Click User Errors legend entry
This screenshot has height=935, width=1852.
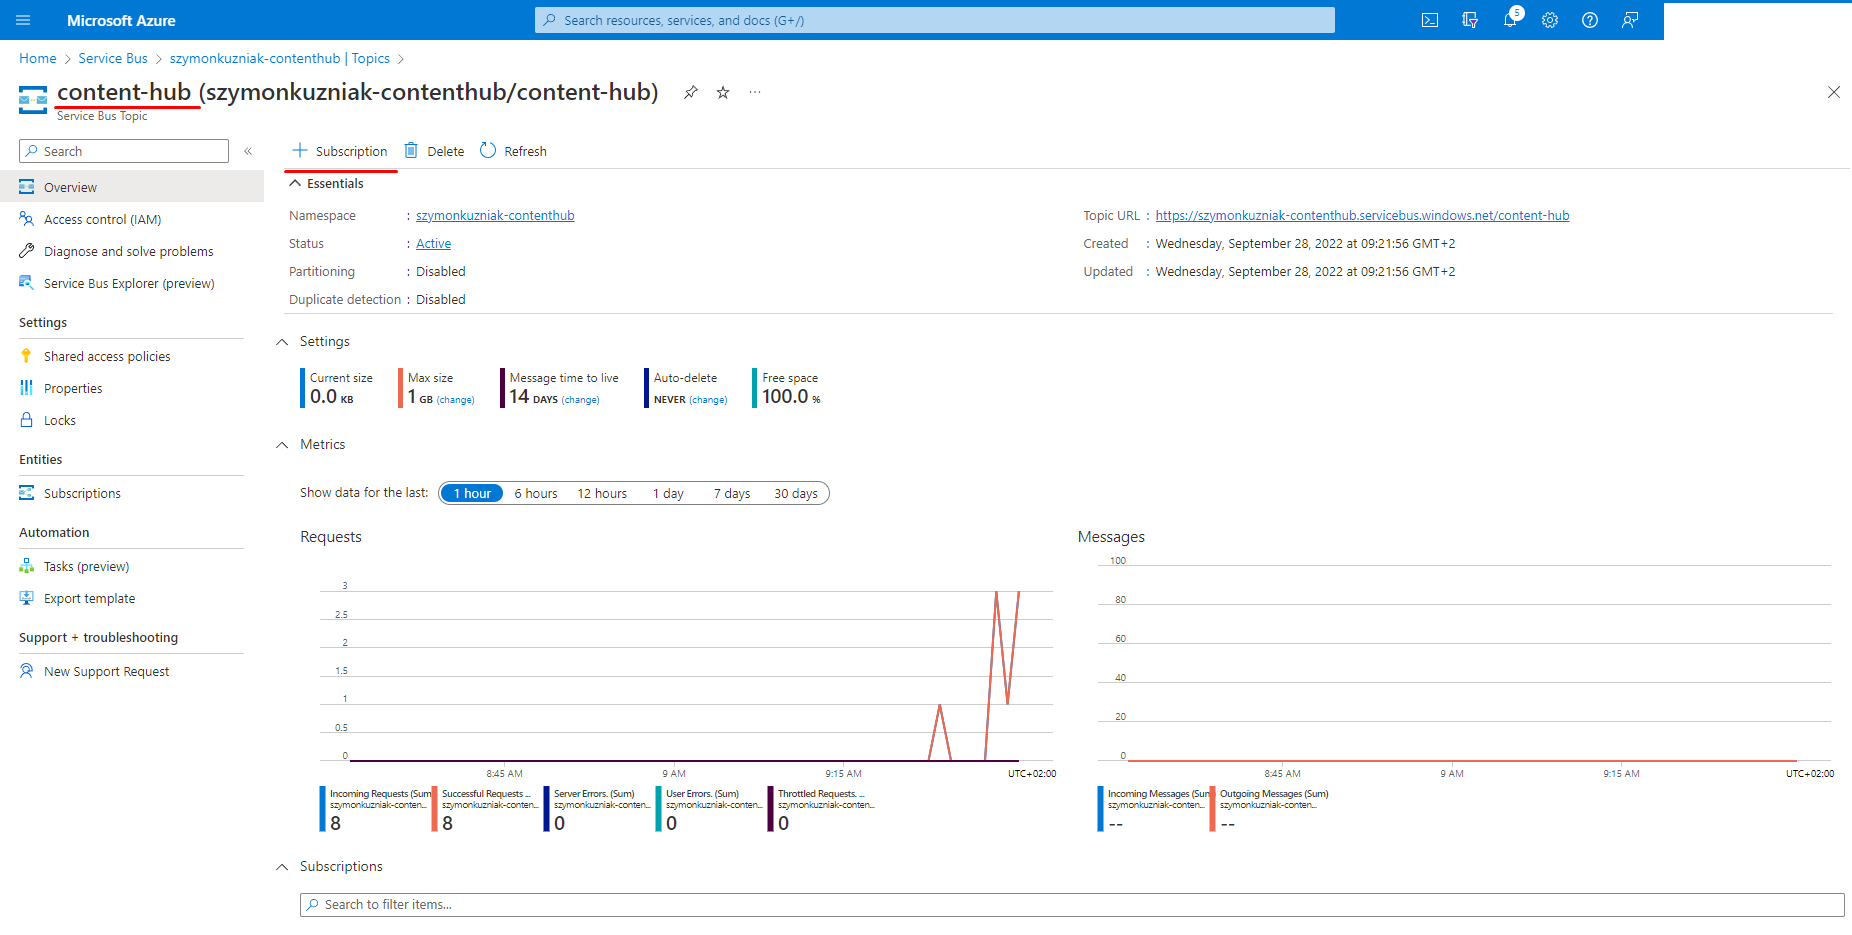pos(709,809)
